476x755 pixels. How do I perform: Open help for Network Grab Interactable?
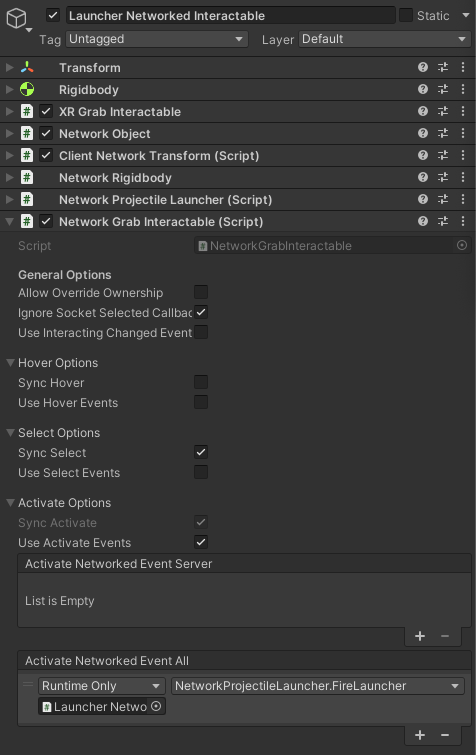point(423,221)
